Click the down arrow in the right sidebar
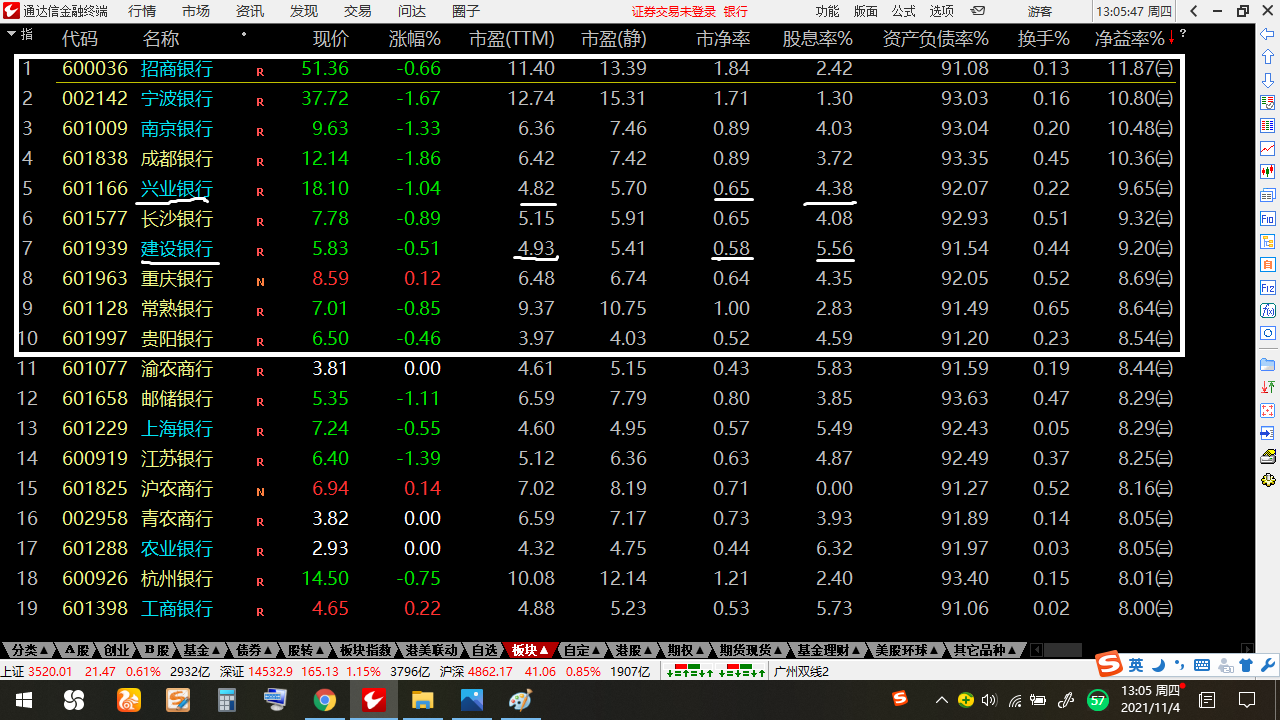Image resolution: width=1280 pixels, height=720 pixels. [1268, 81]
